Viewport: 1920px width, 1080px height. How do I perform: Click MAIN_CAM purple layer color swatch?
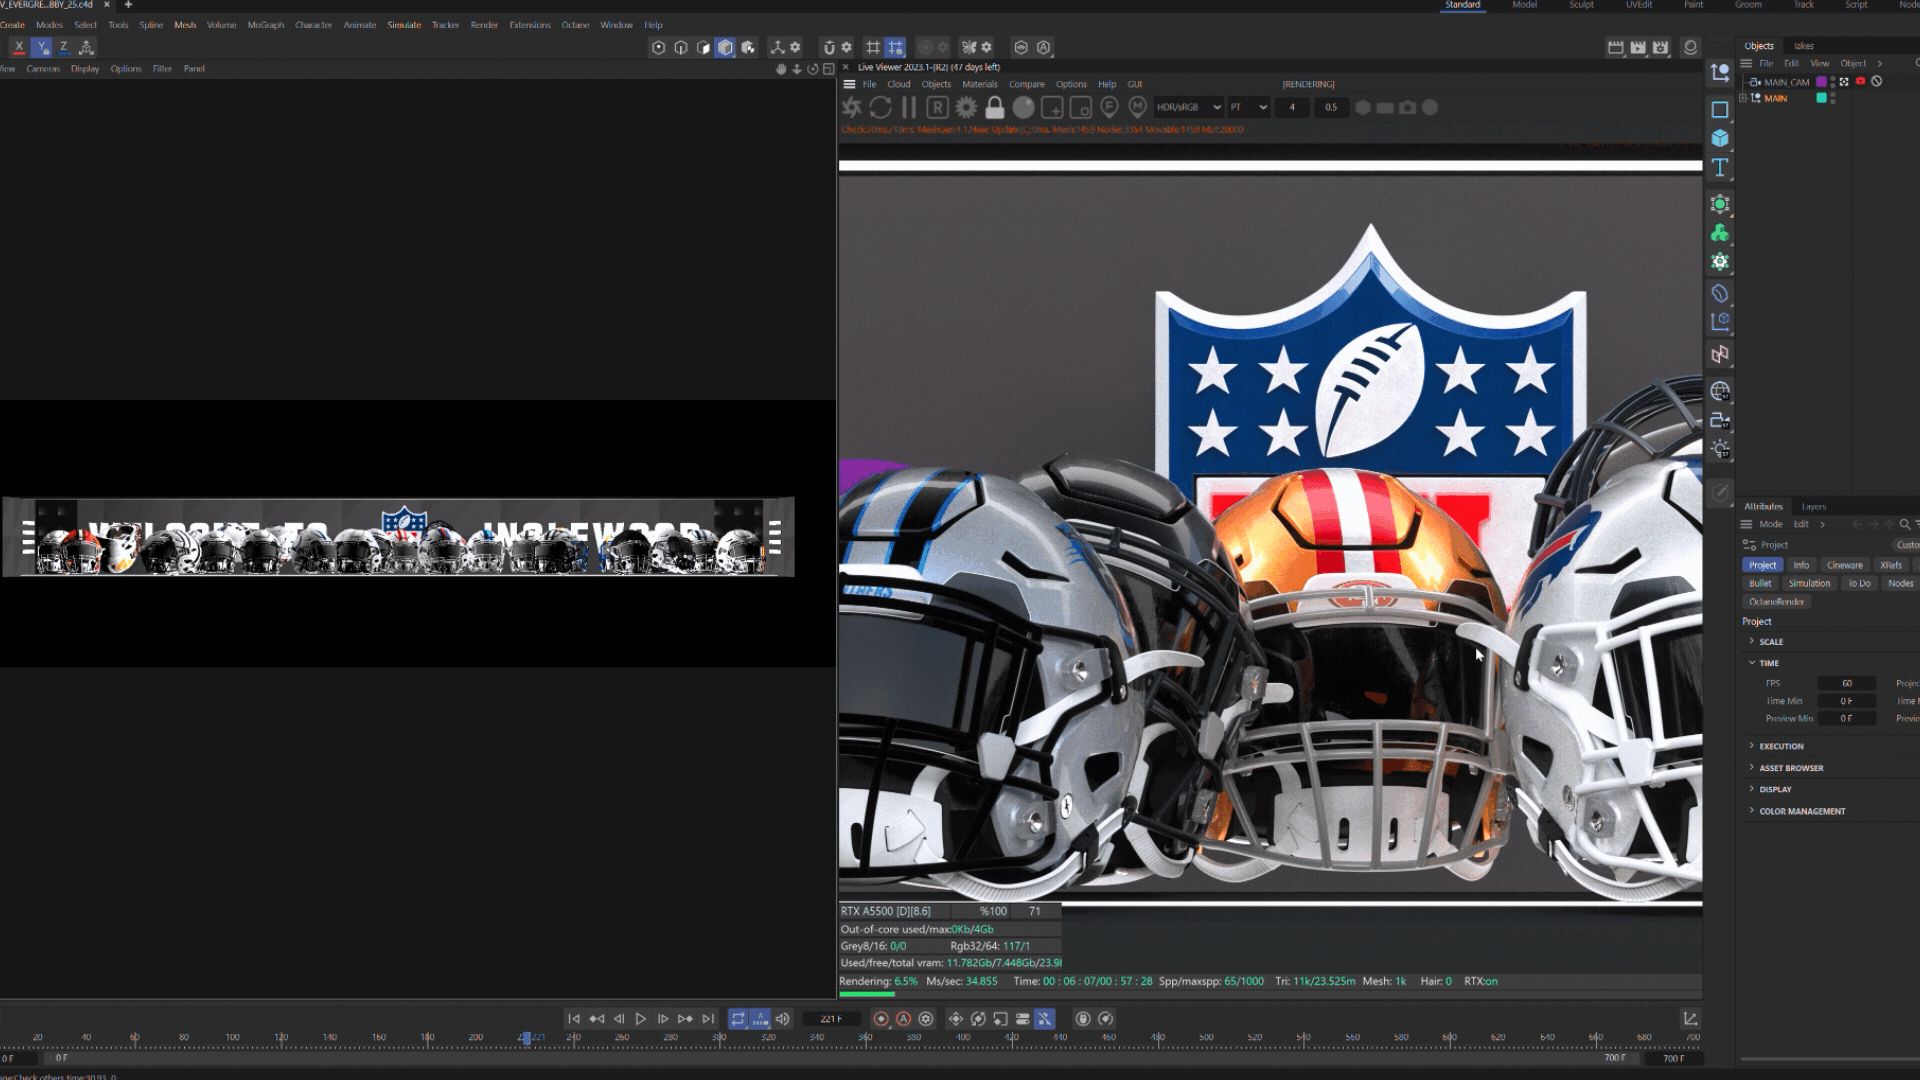1821,82
